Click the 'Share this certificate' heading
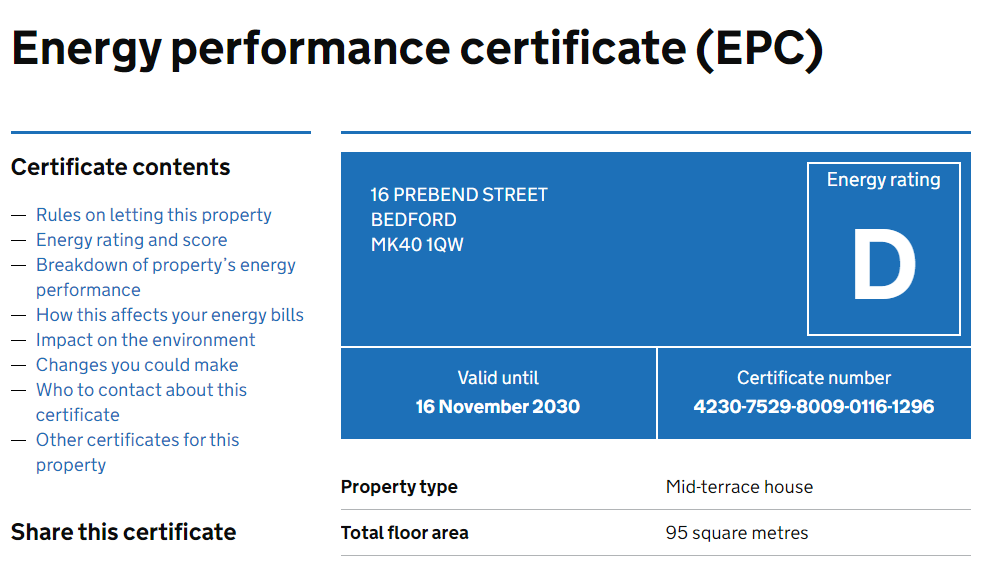Viewport: 1004px width, 561px height. coord(123,532)
